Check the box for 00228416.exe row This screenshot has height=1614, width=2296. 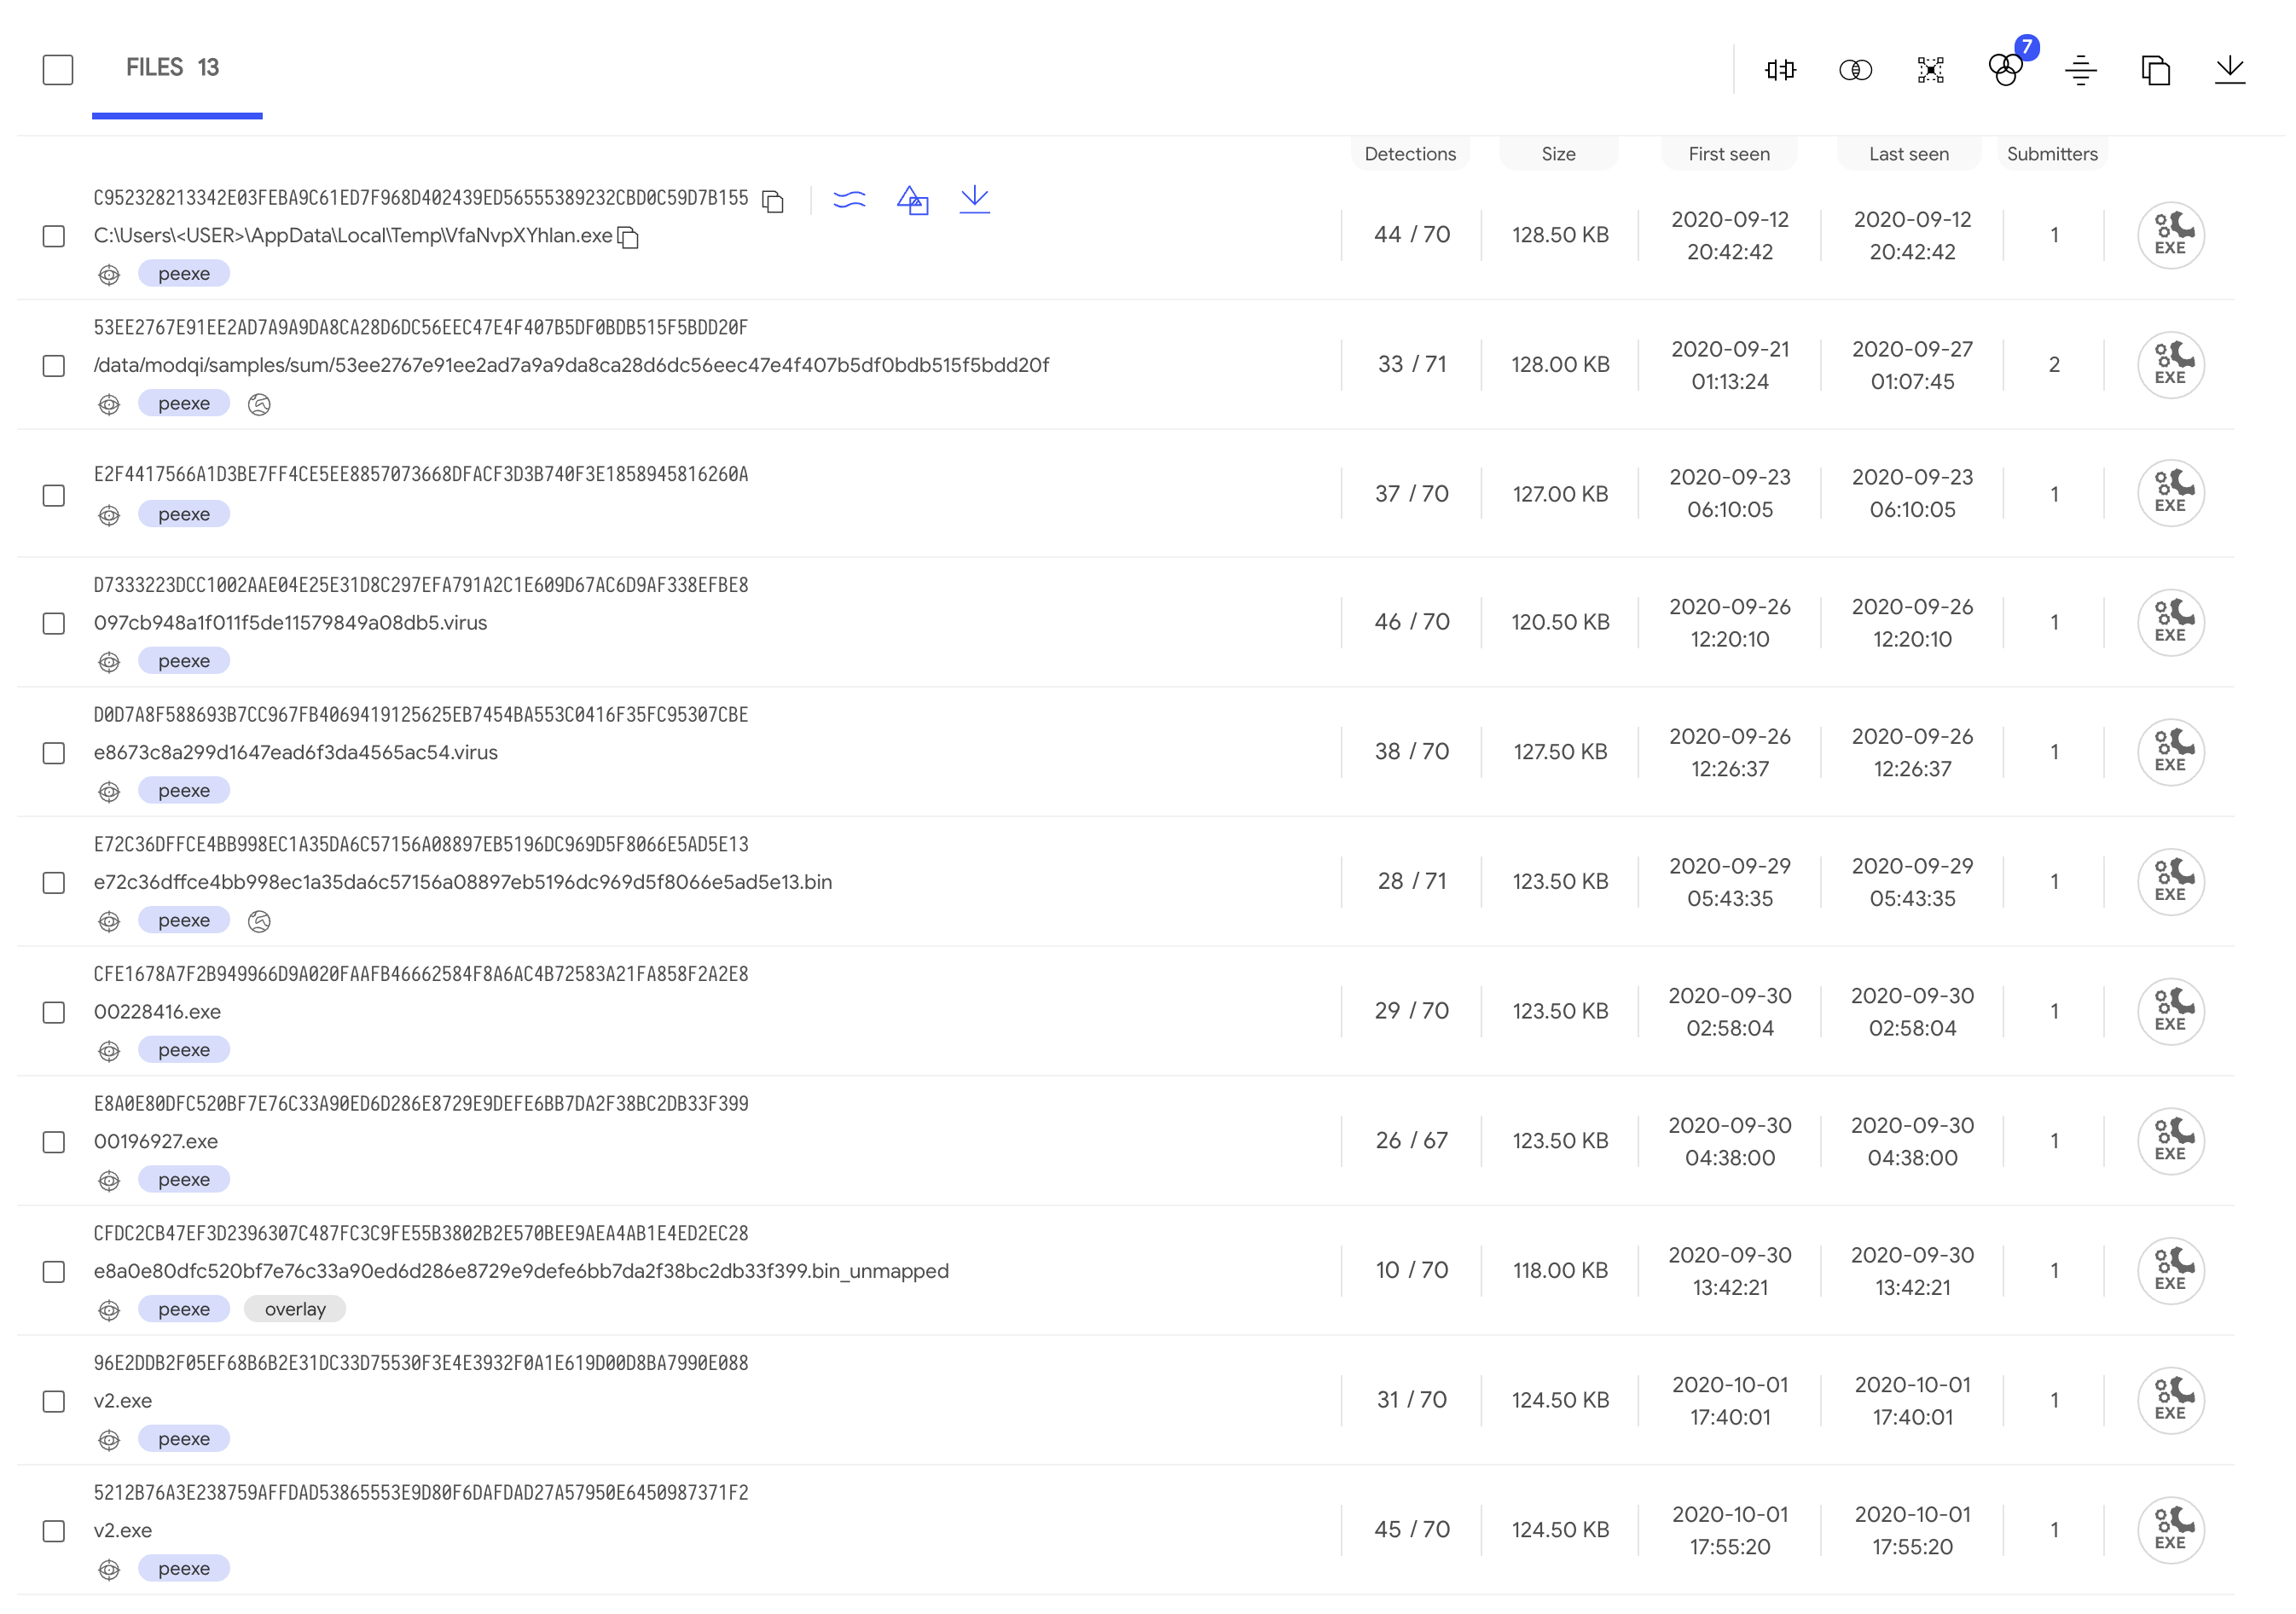[54, 1012]
